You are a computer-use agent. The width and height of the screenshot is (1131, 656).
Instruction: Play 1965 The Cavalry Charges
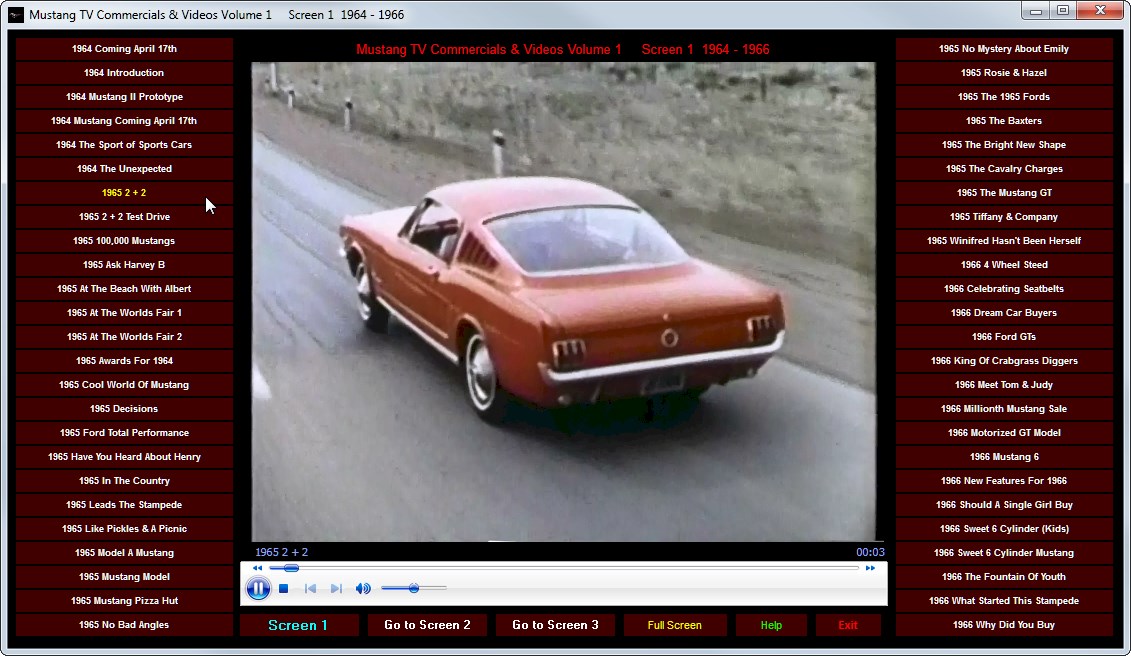pyautogui.click(x=1004, y=168)
